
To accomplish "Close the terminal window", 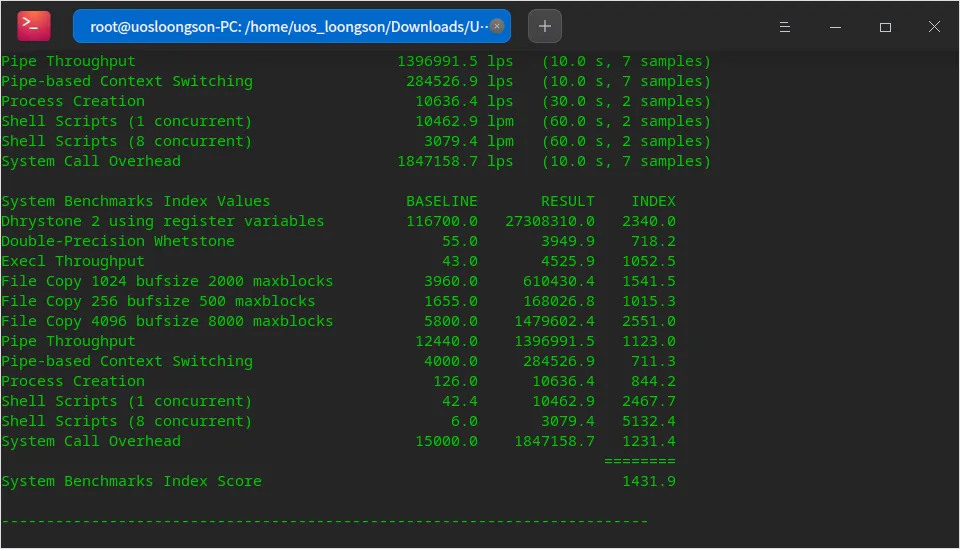I will tap(934, 27).
